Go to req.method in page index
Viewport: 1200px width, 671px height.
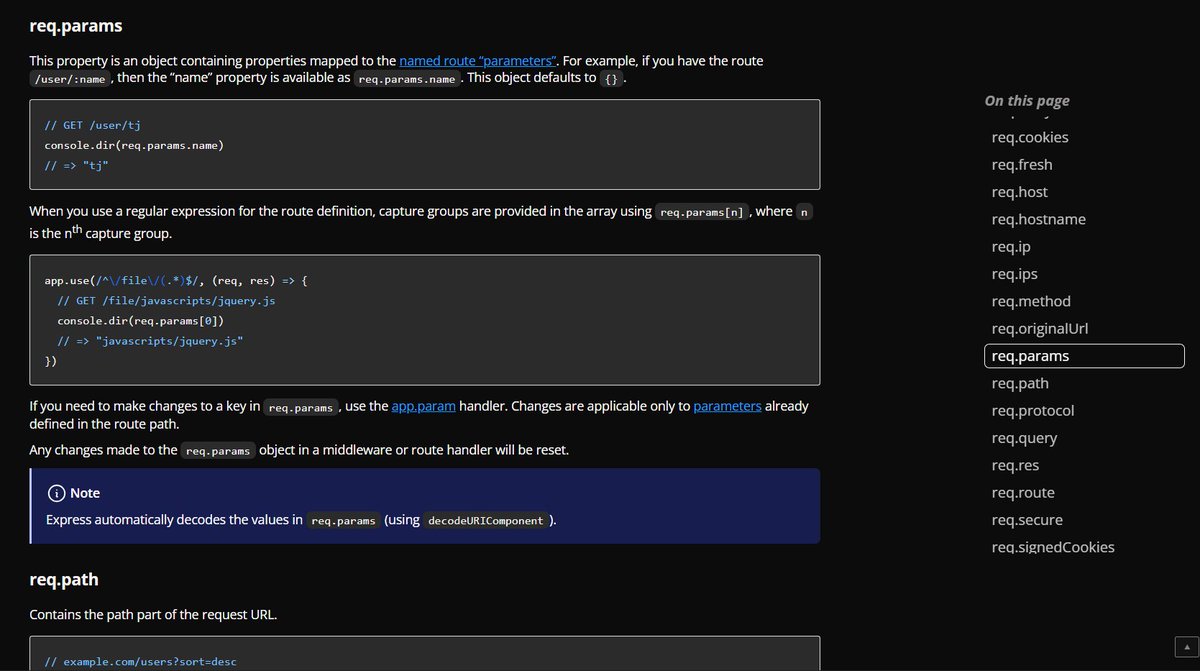(x=1031, y=301)
